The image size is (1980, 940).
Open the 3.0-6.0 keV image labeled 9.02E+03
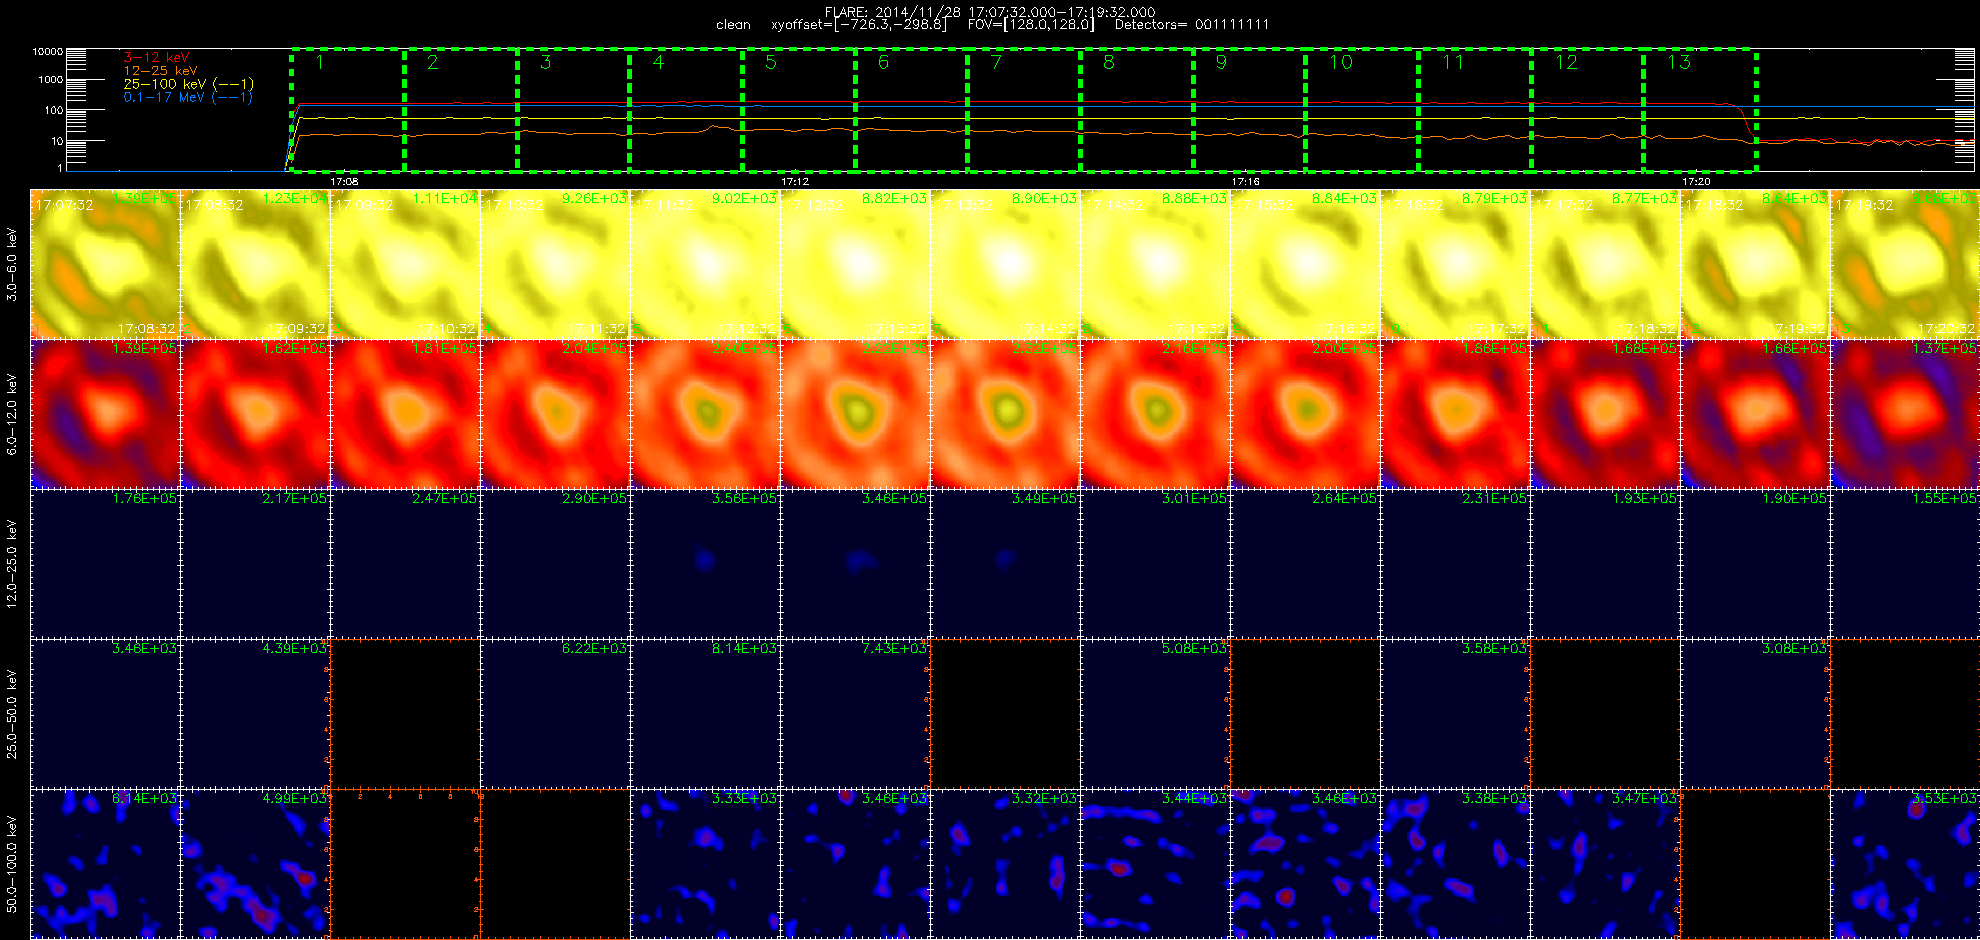pos(705,264)
